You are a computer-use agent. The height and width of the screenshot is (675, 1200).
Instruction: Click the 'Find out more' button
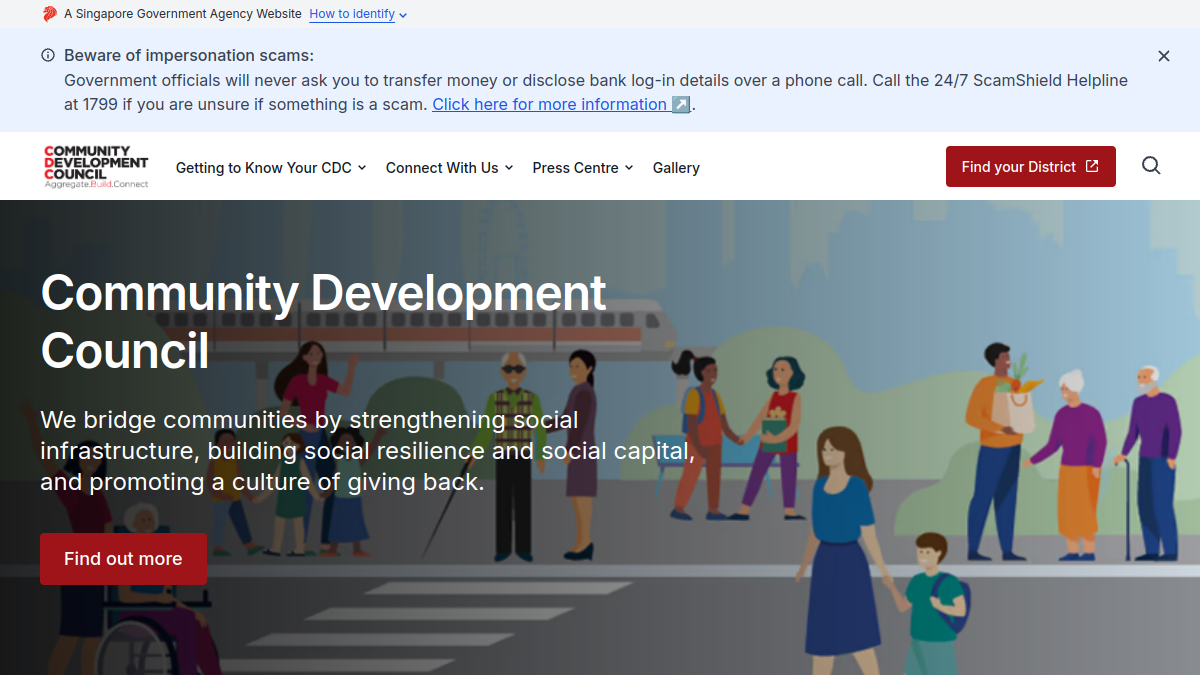click(123, 559)
